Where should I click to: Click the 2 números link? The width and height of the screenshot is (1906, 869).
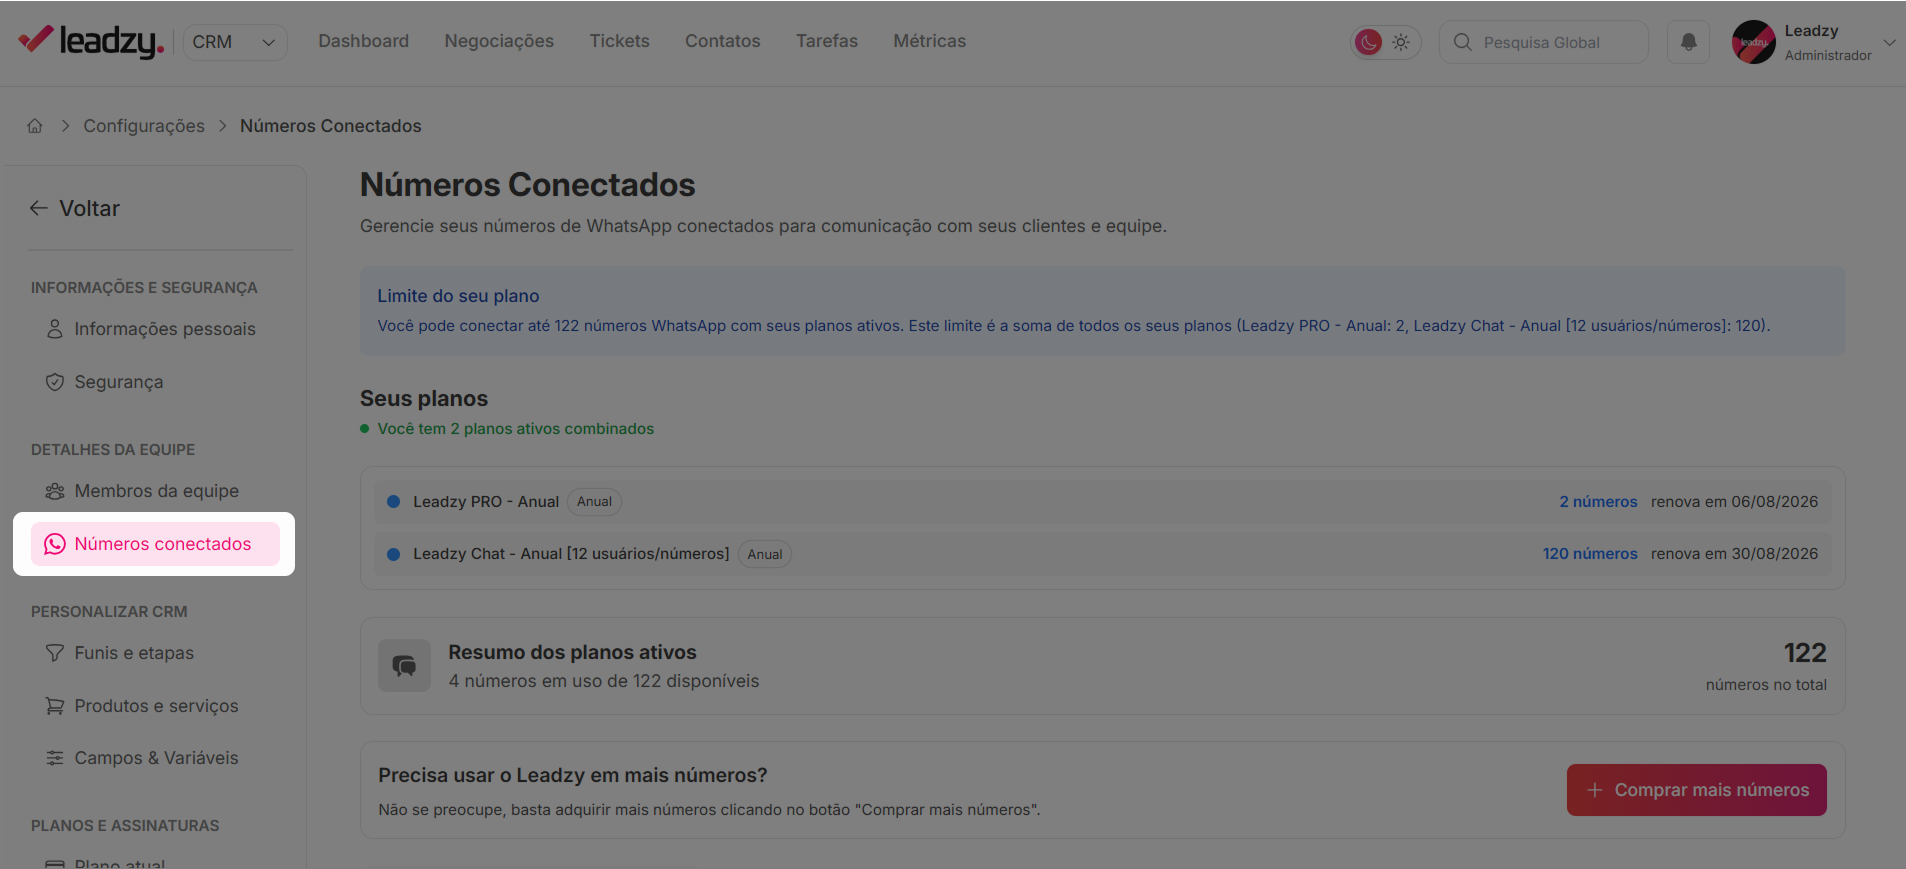[1598, 502]
